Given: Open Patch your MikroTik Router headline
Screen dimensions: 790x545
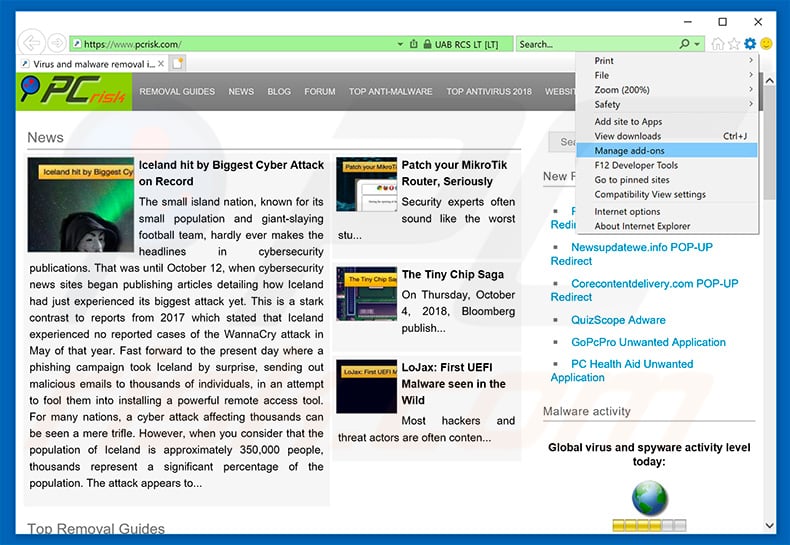Looking at the screenshot, I should pos(454,173).
